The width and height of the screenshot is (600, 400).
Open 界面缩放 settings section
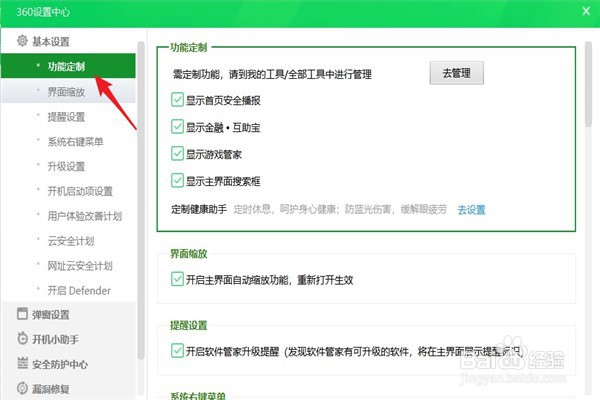coord(68,91)
